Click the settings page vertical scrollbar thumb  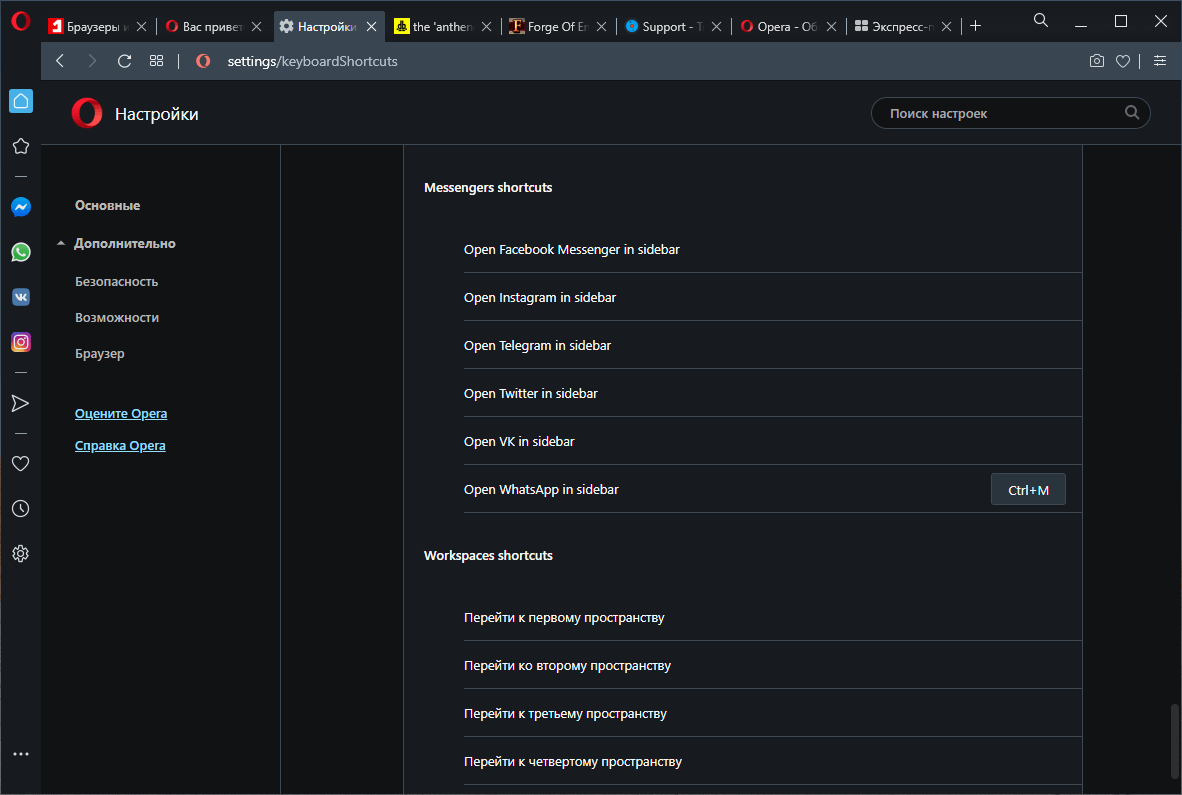[1175, 741]
